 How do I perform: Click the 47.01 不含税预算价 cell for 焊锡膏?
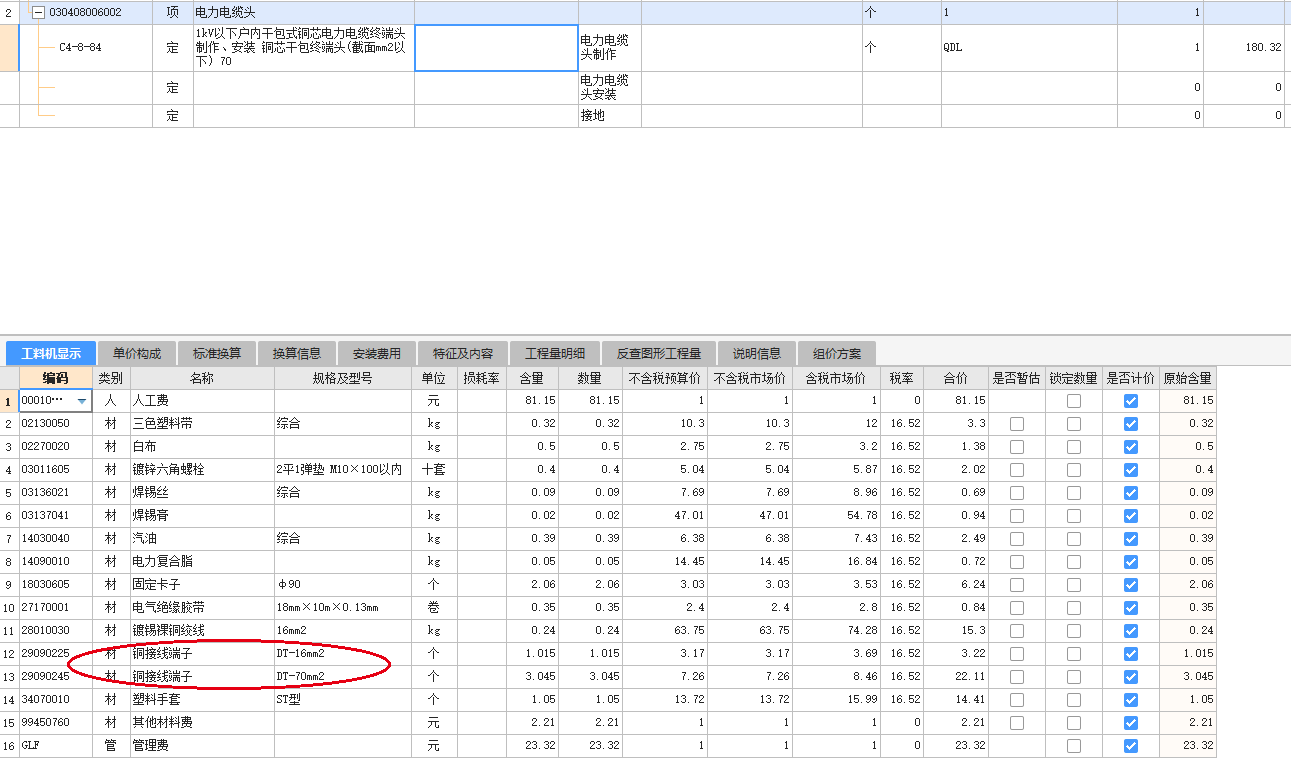coord(667,515)
